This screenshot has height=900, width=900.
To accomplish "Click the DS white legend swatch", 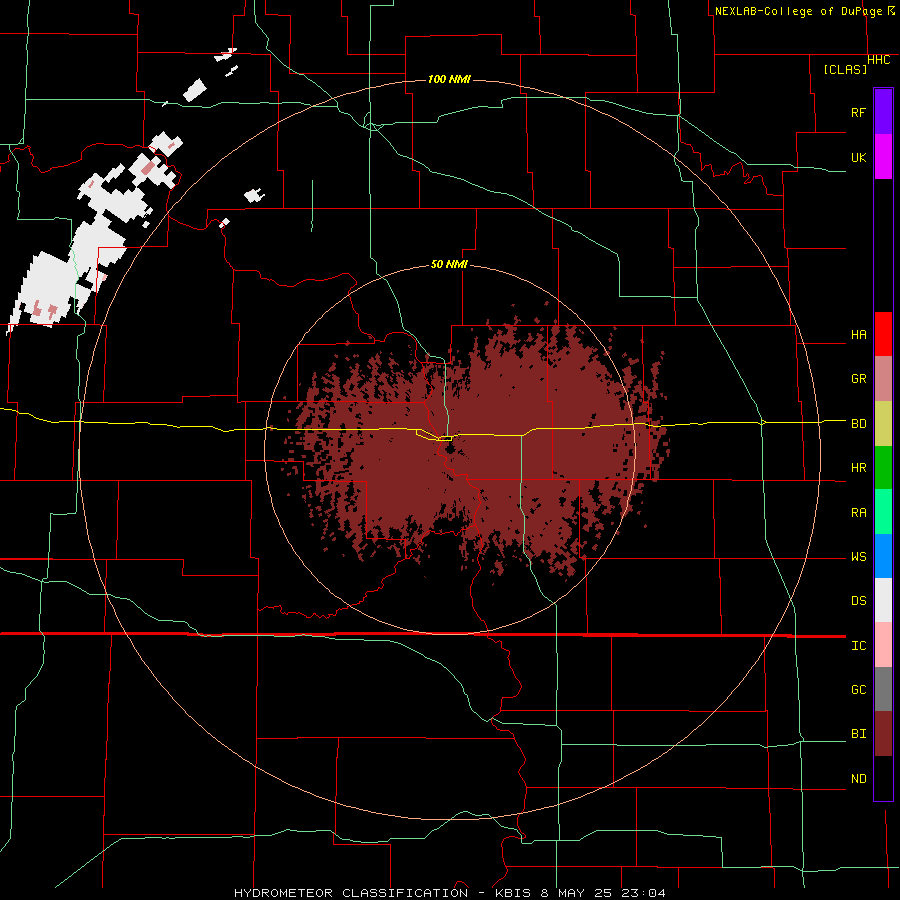I will click(x=883, y=600).
